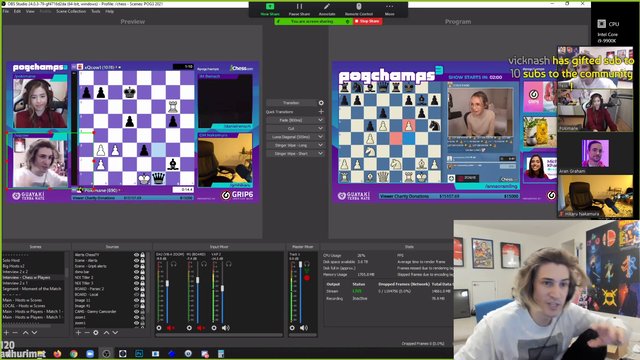This screenshot has width=640, height=360.
Task: Click the BOARD channel volume fader
Action: point(198,280)
